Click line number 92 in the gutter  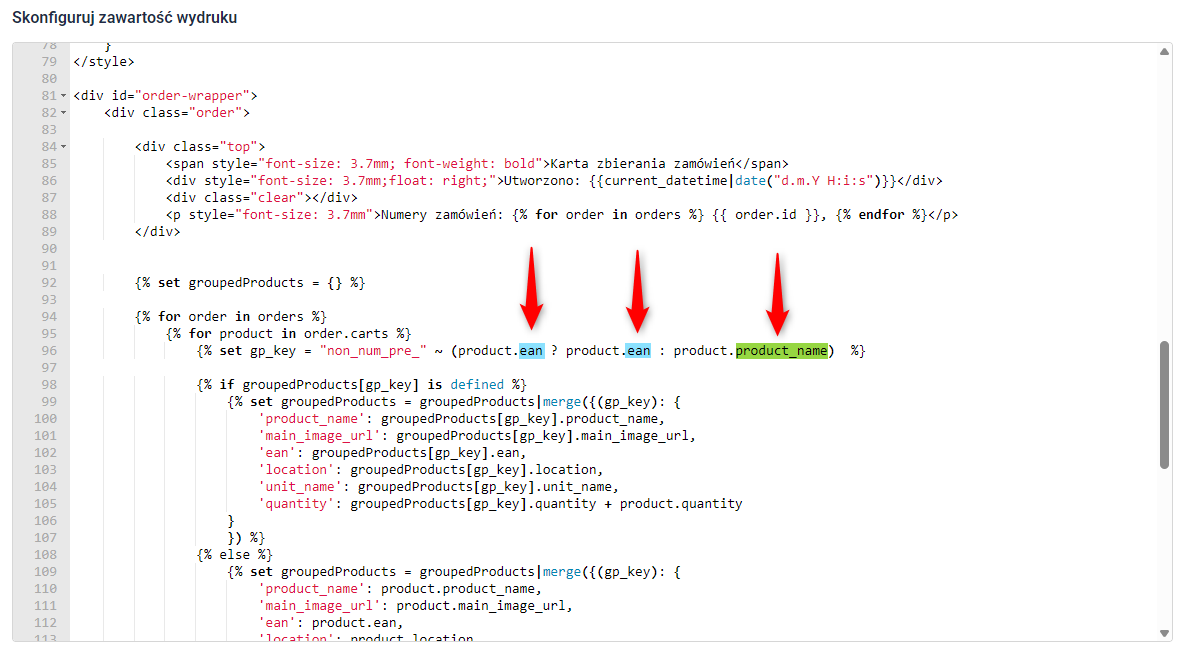(x=49, y=282)
